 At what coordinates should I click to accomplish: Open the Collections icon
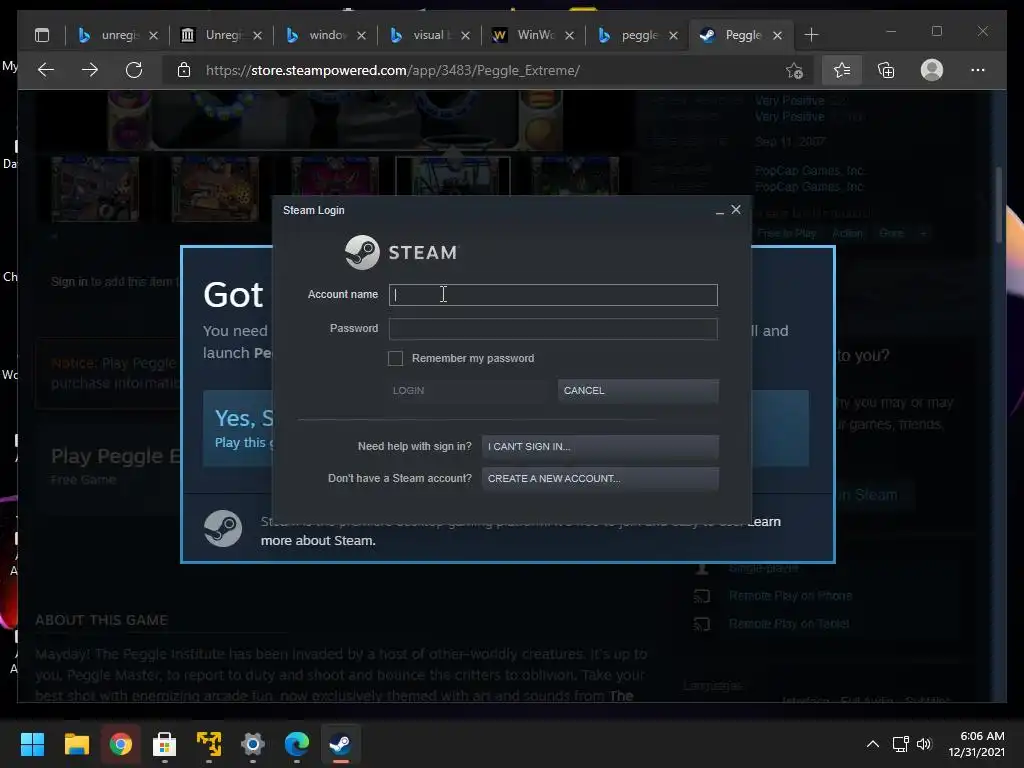[886, 70]
